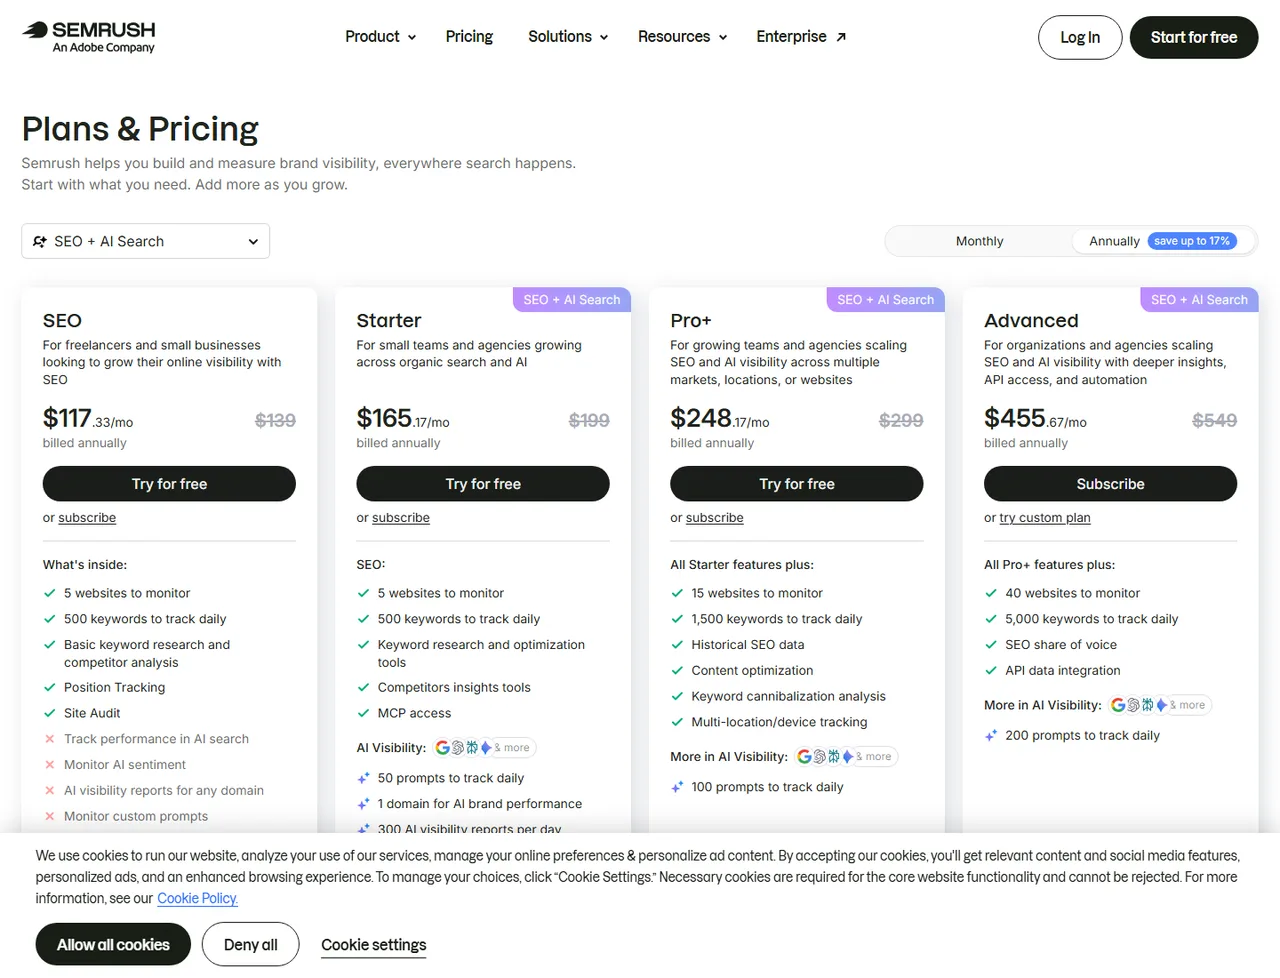The image size is (1280, 978).
Task: Click checkmark beside Site Audit
Action: 49,713
